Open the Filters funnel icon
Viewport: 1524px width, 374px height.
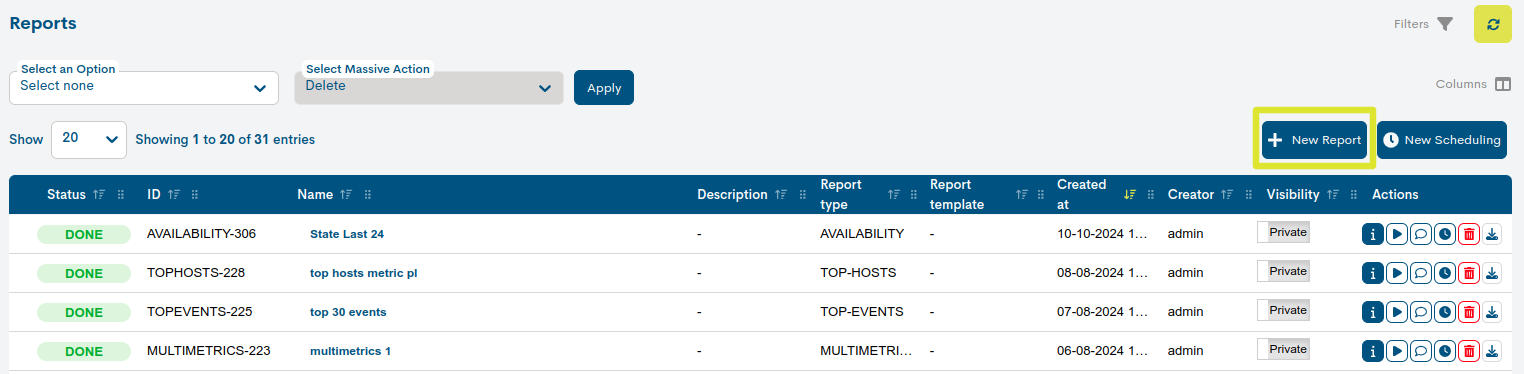[1445, 24]
